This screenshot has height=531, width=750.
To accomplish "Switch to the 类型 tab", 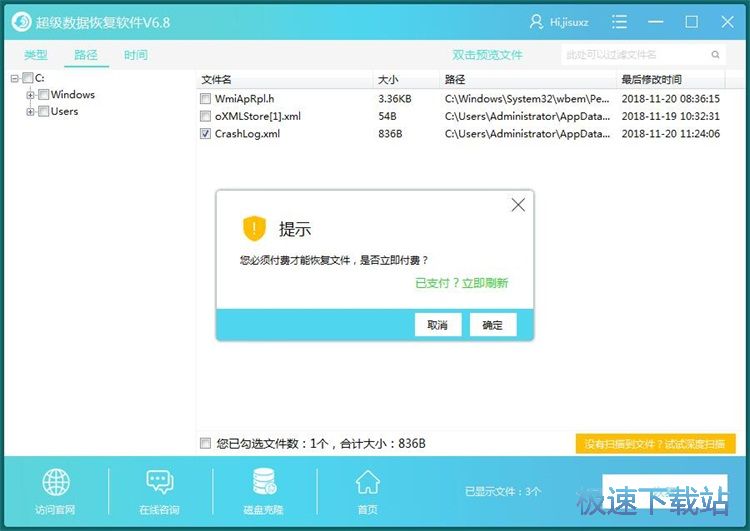I will tap(36, 55).
